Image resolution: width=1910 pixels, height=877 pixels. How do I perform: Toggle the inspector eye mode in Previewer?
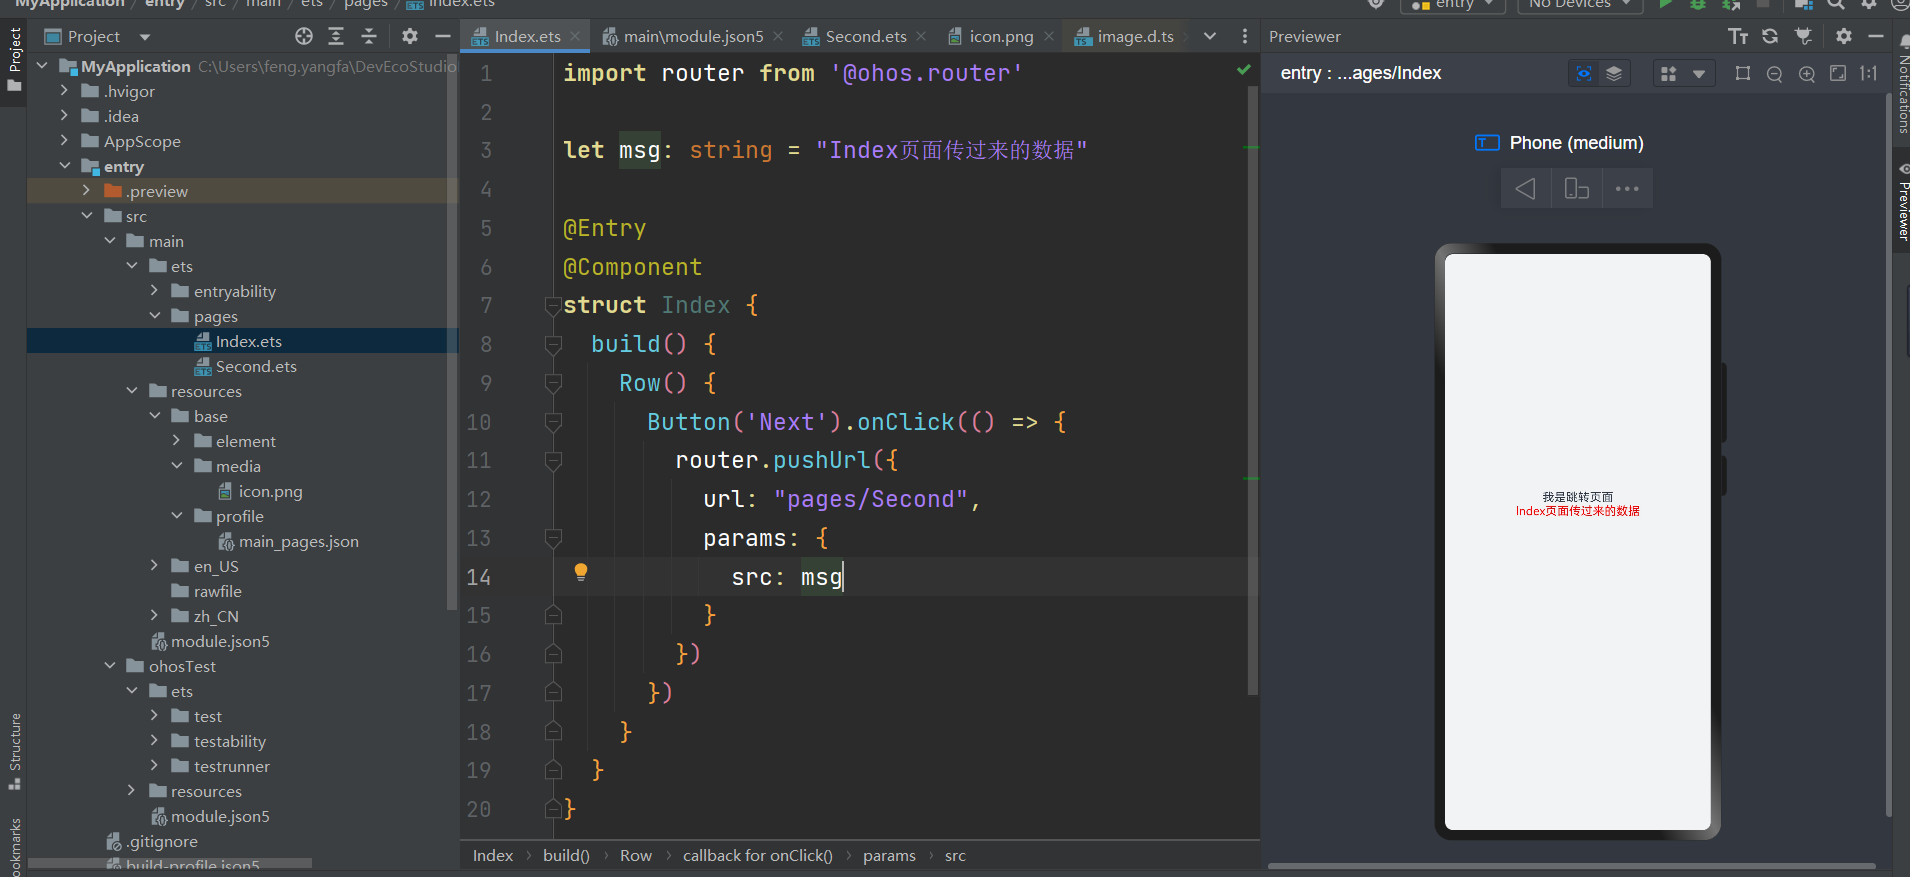point(1584,73)
